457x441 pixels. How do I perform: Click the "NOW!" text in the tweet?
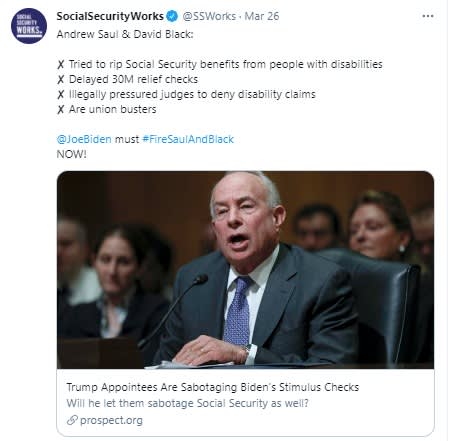[72, 154]
